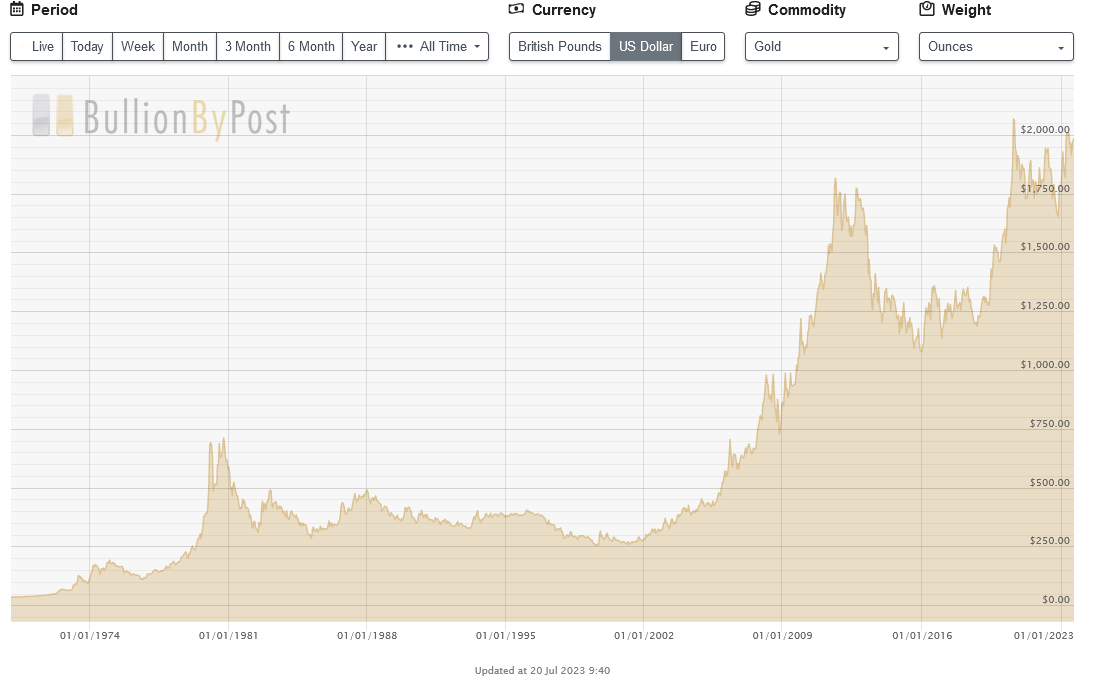Viewport: 1096px width, 690px height.
Task: Click the scale icon next to Weight
Action: (x=926, y=10)
